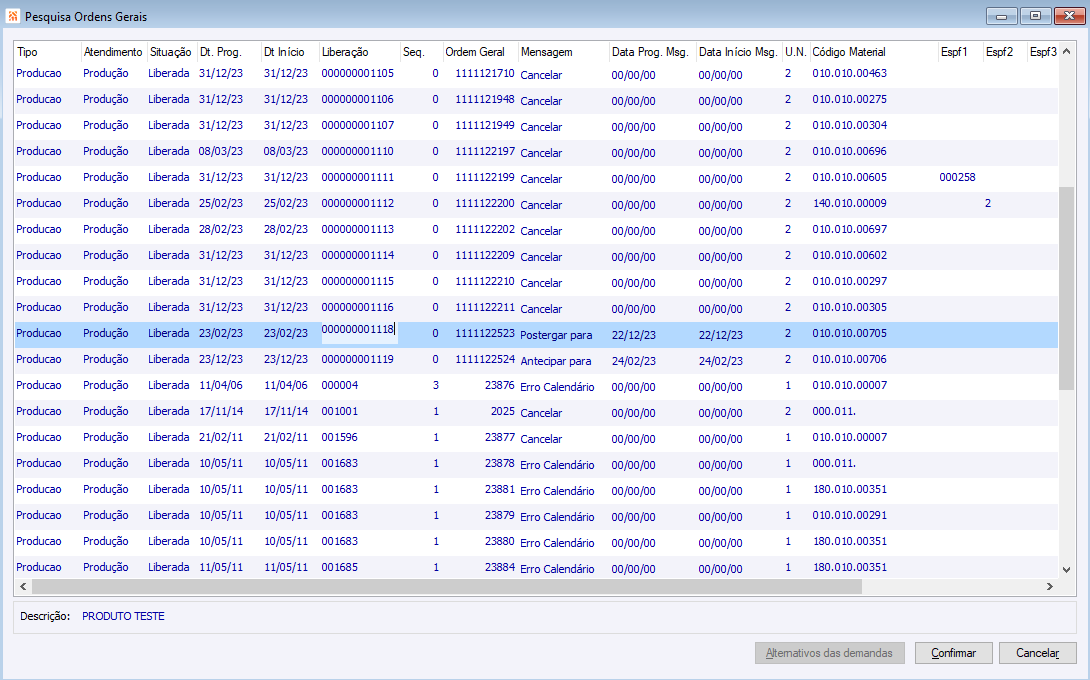Select Ordem Geral cell 2025

pos(503,411)
